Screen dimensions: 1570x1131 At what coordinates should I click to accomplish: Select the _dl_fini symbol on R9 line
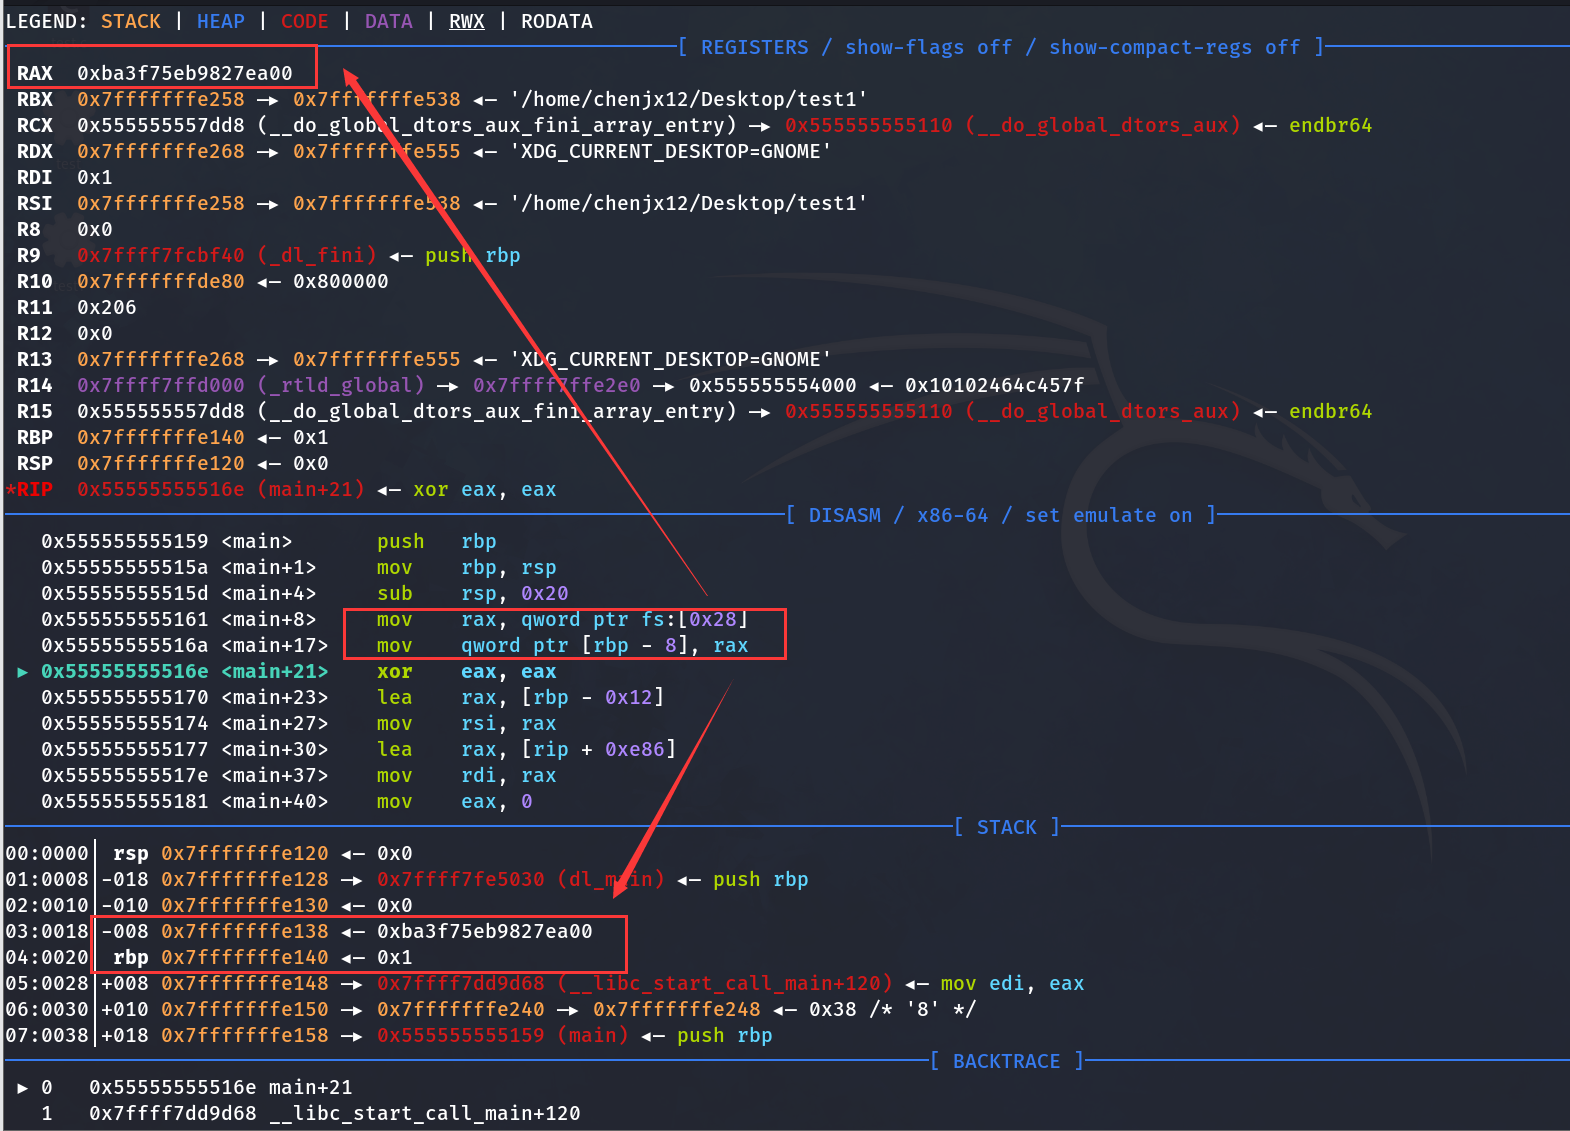click(x=318, y=255)
